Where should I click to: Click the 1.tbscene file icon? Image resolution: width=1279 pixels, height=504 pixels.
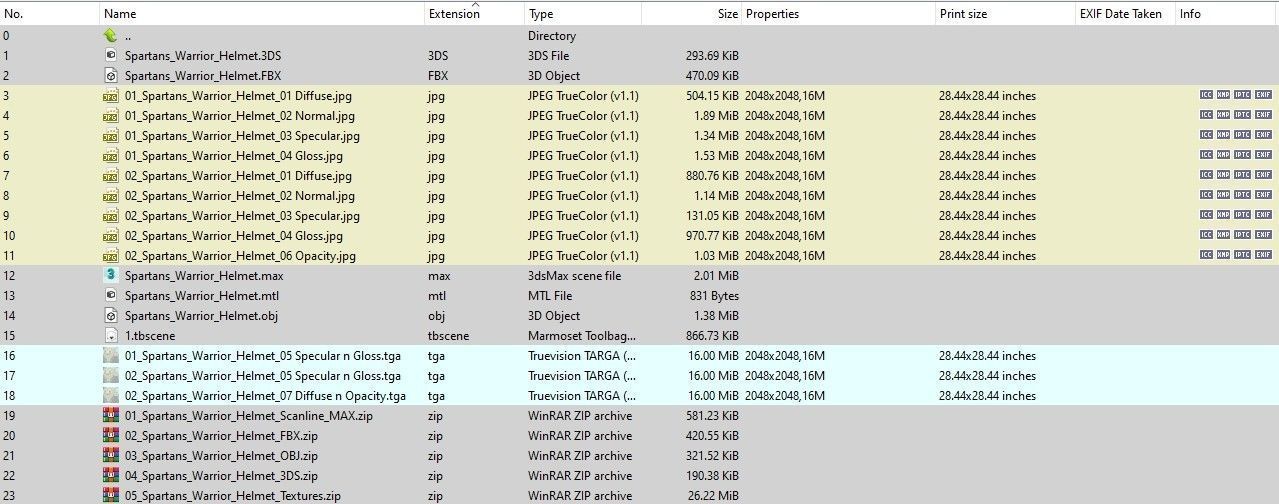pos(110,335)
